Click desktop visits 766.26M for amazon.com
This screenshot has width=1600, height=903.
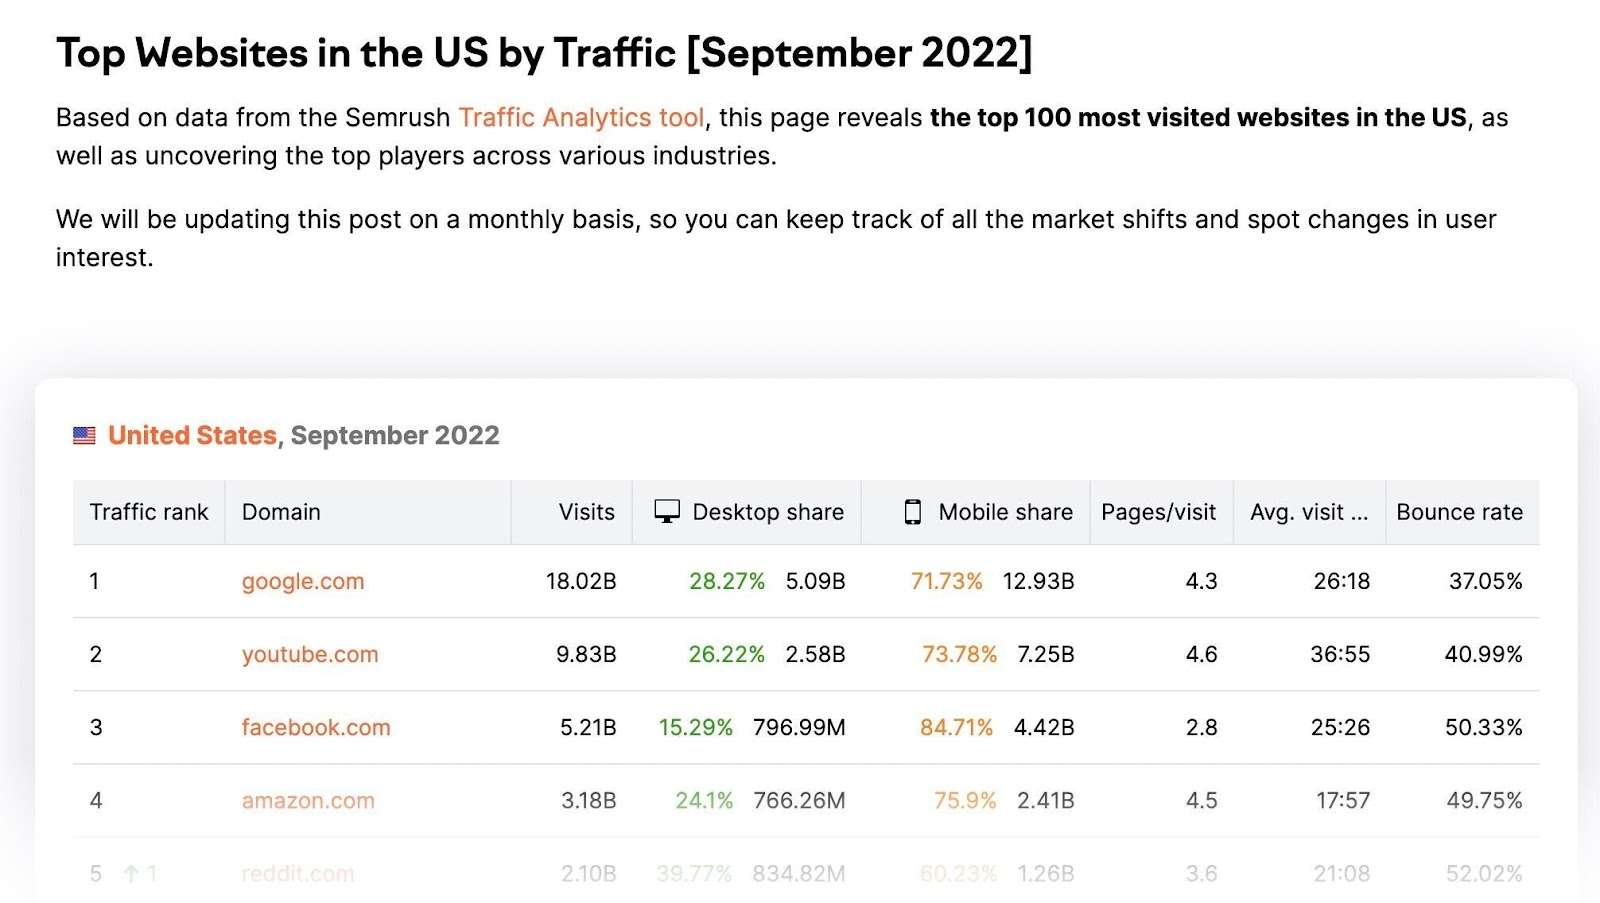click(x=799, y=800)
